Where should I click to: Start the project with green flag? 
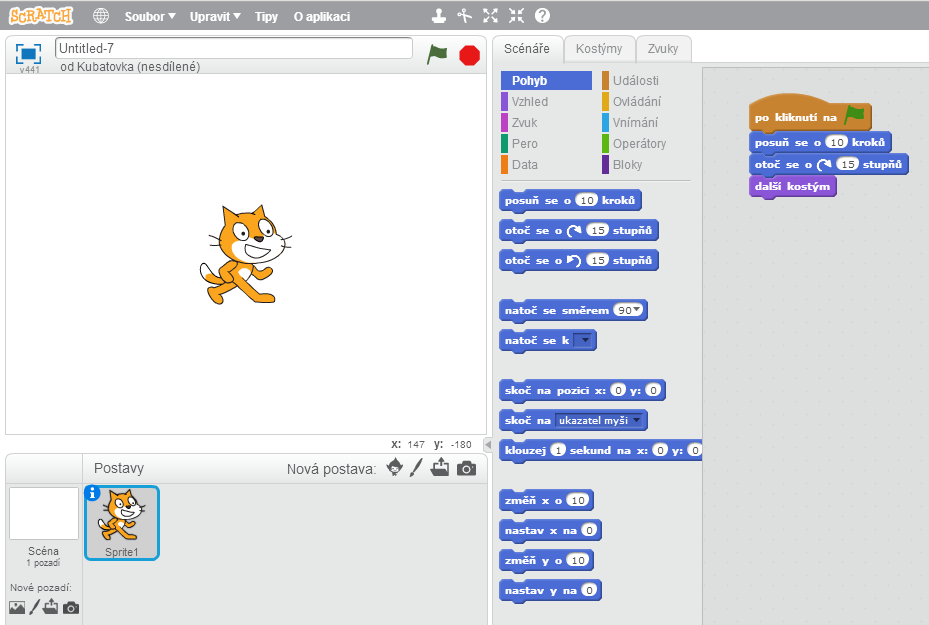pos(437,55)
